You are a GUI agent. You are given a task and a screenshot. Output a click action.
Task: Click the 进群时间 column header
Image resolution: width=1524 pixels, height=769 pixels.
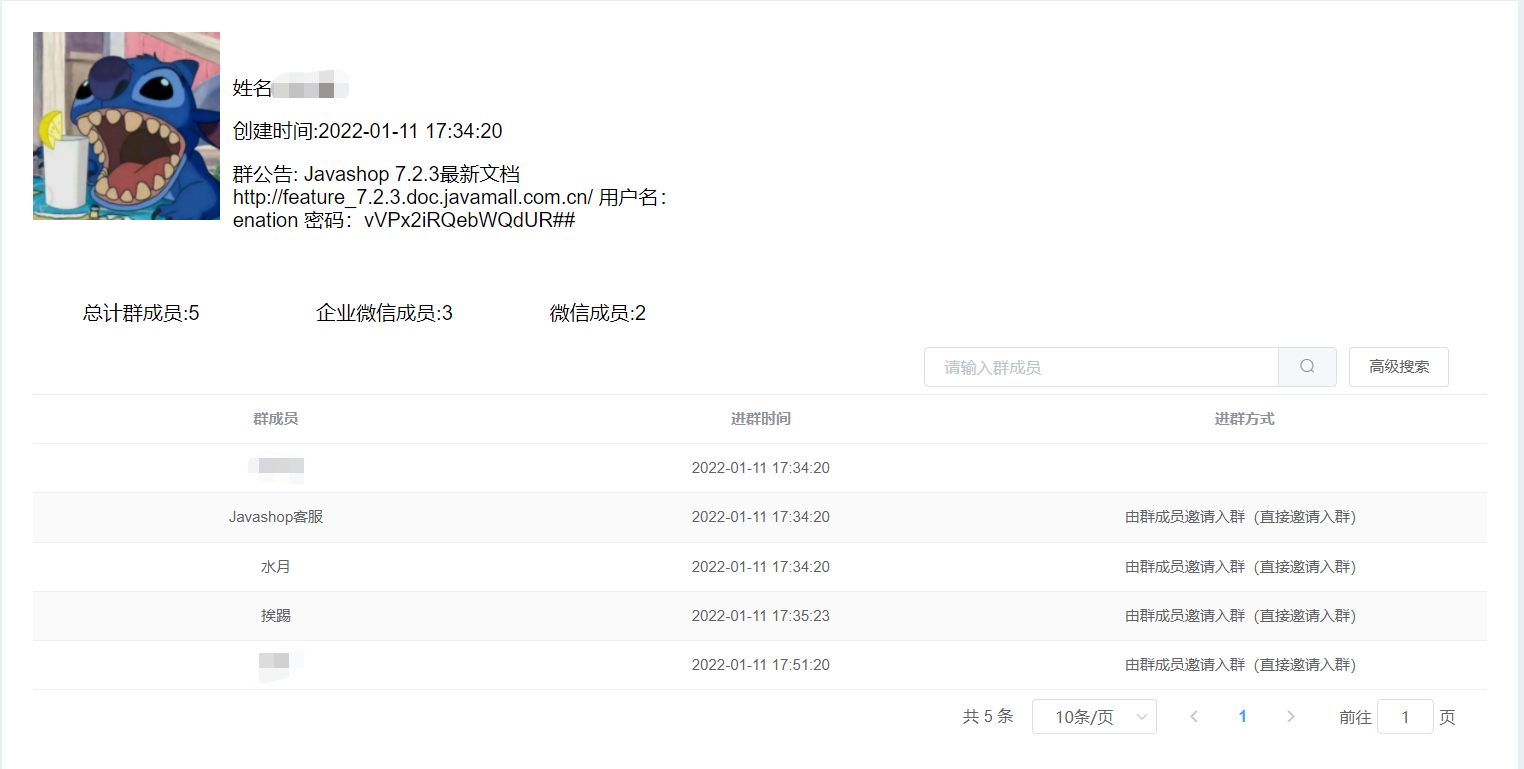[x=761, y=419]
